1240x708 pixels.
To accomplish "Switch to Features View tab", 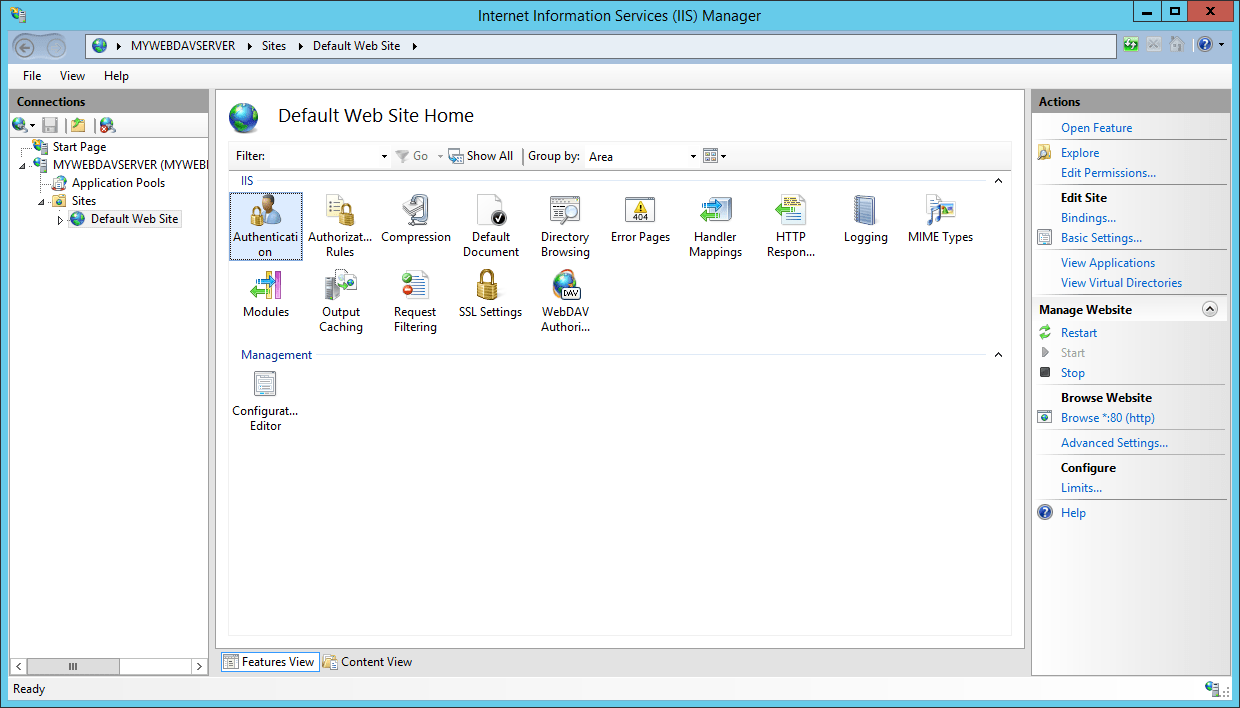I will [269, 662].
